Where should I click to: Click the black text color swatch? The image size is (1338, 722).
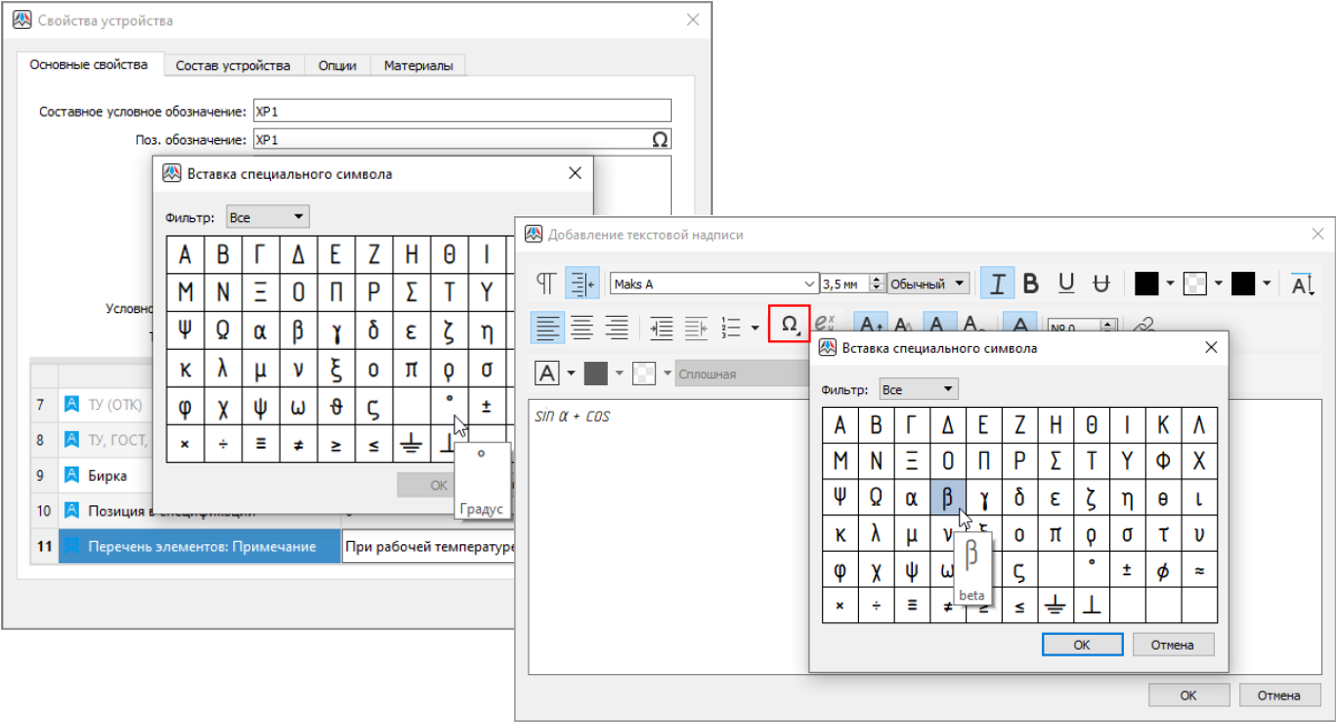(1146, 284)
